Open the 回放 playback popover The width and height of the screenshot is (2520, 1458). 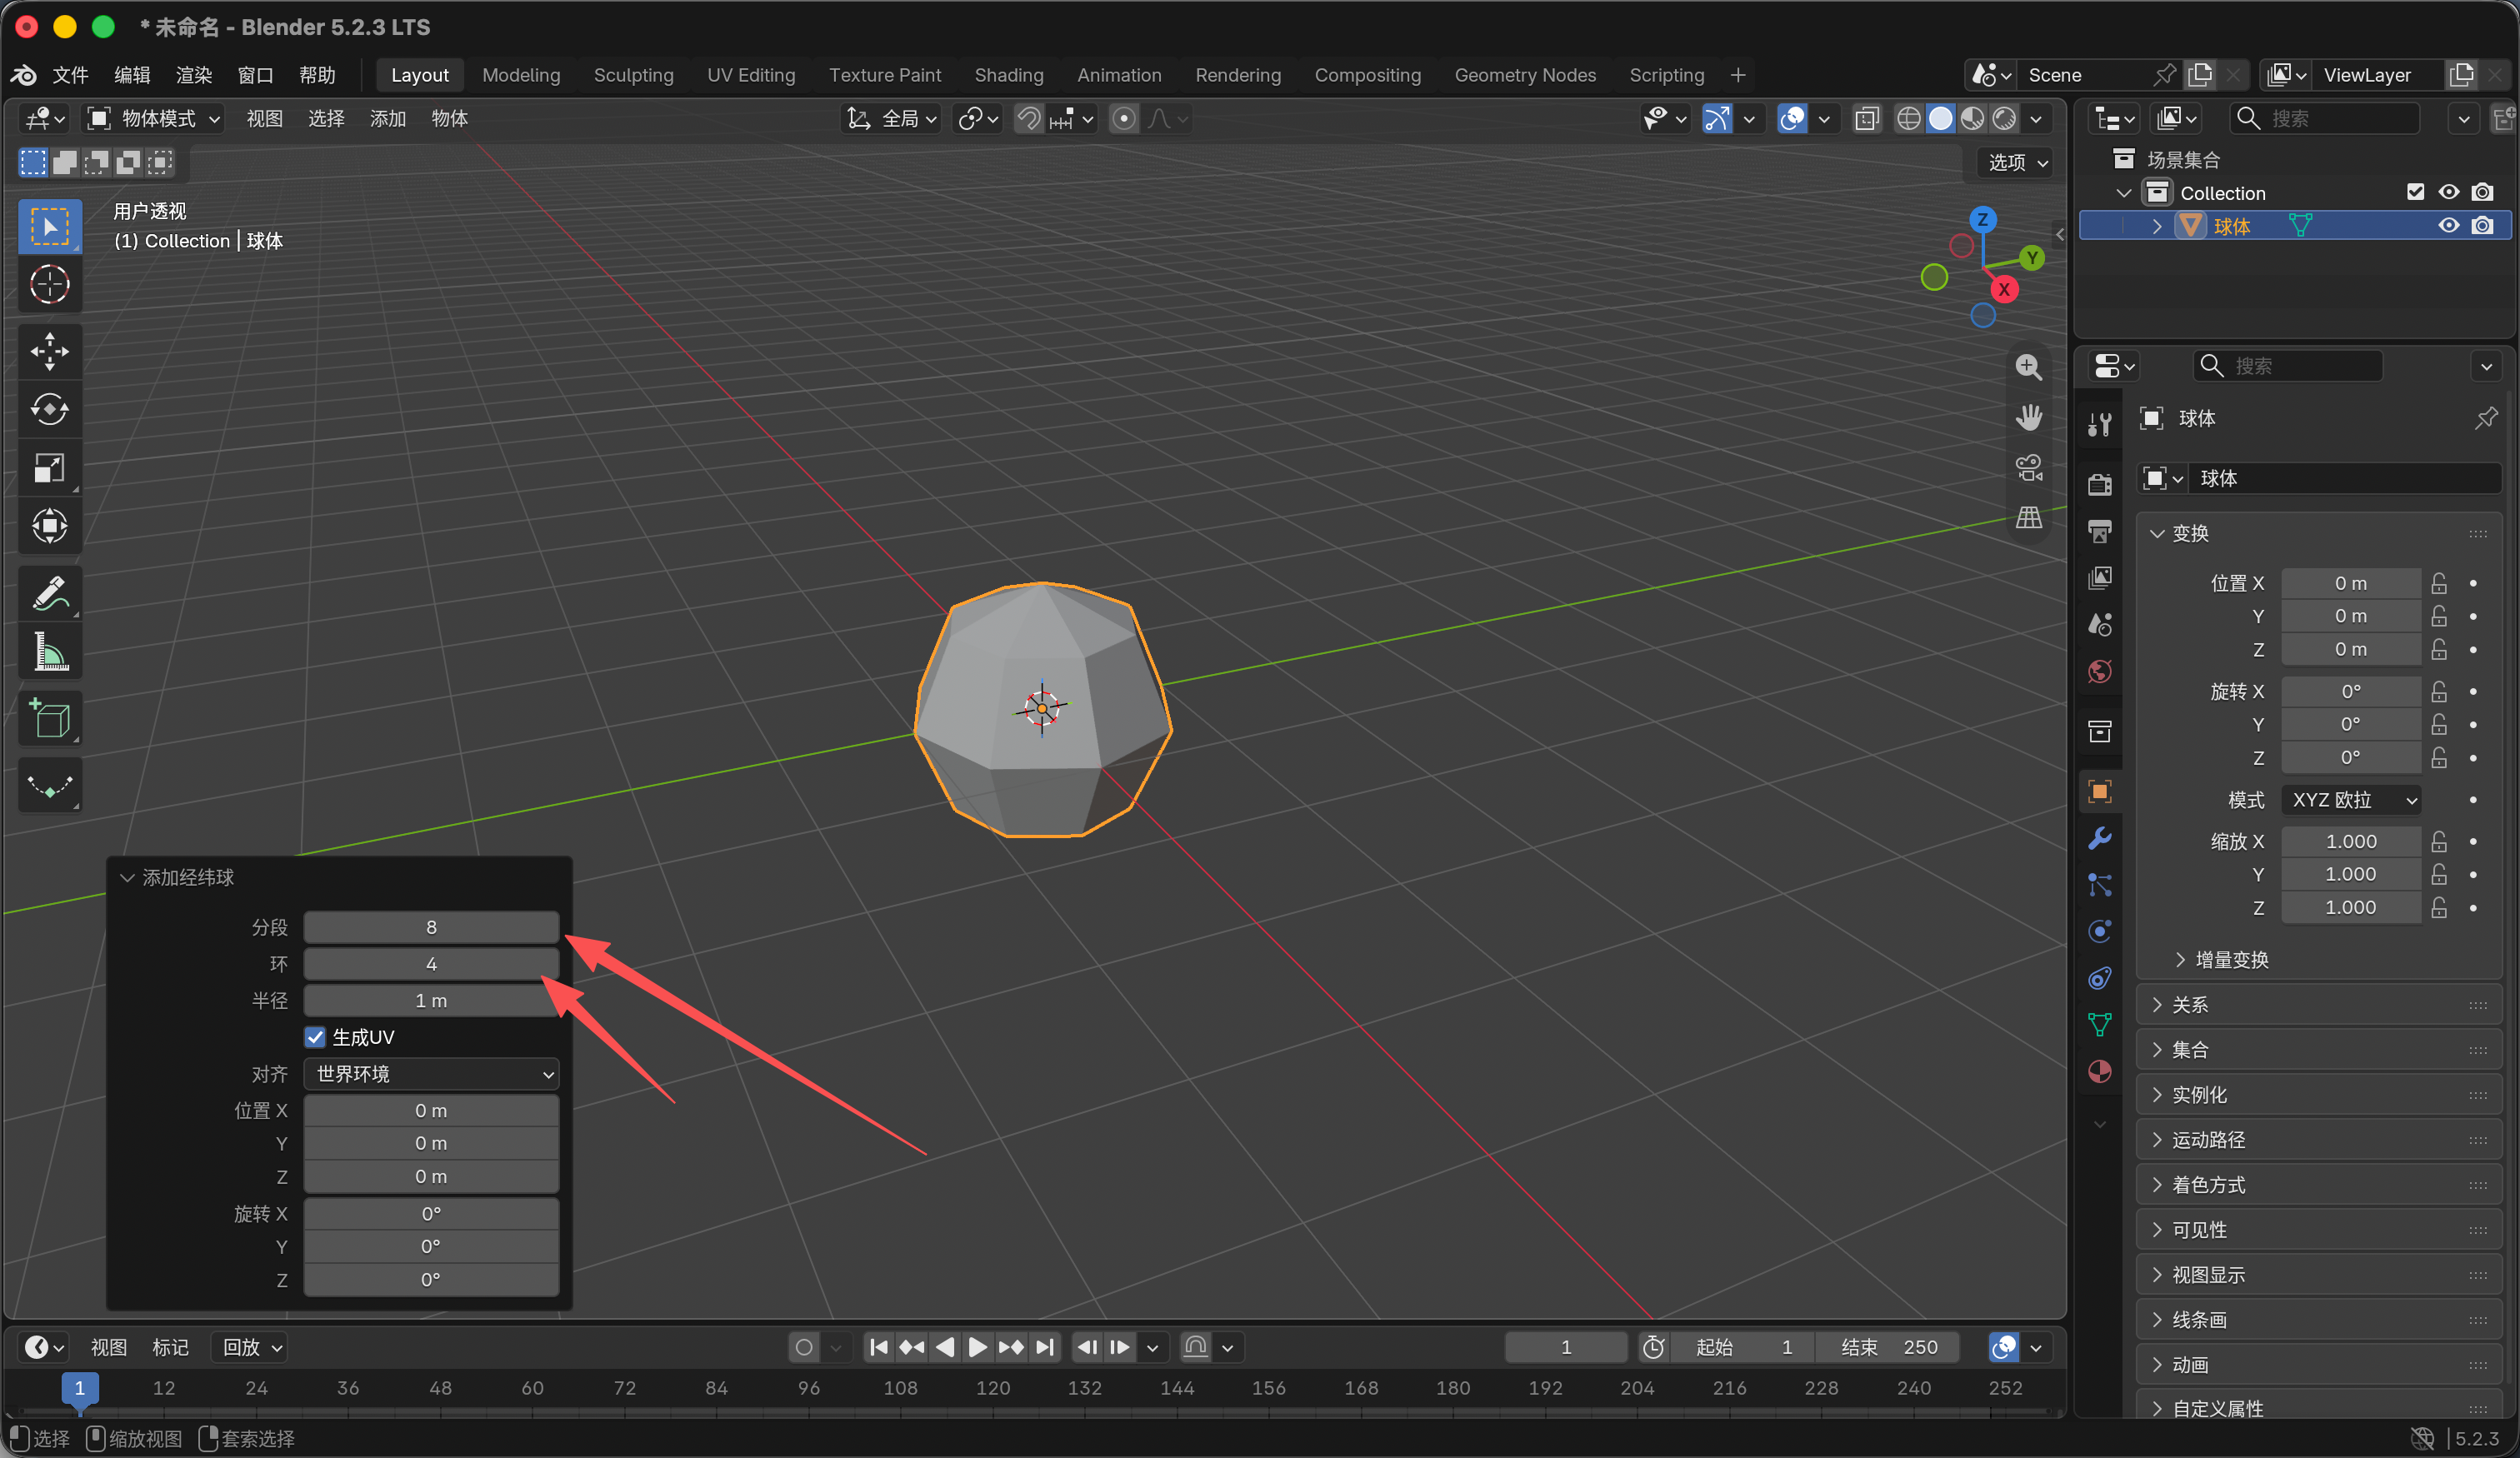point(250,1347)
